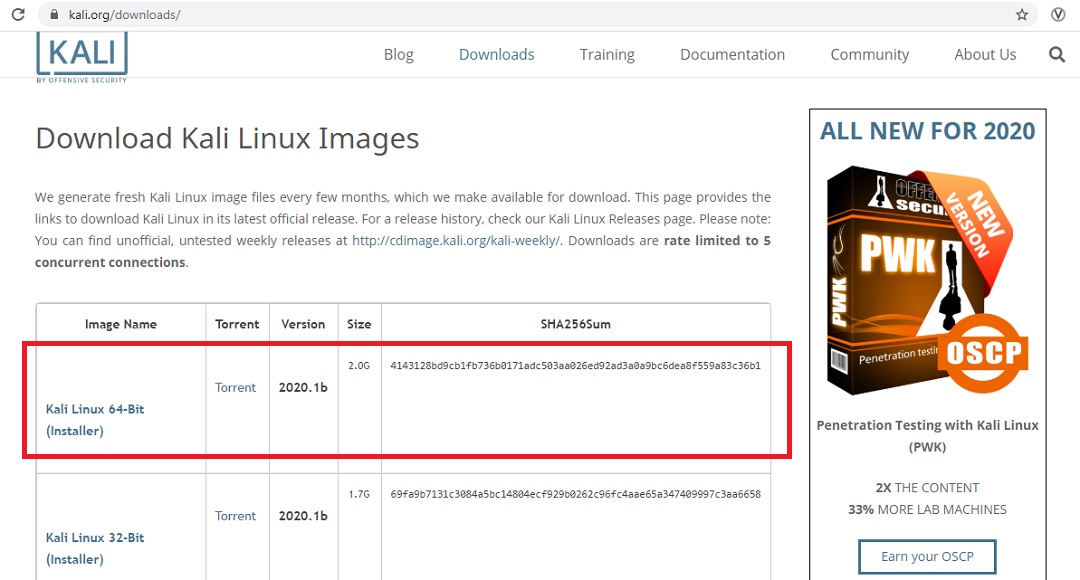Screen dimensions: 1080x580
Task: Click version 2020.1b in the 32-Bit row
Action: [x=303, y=515]
